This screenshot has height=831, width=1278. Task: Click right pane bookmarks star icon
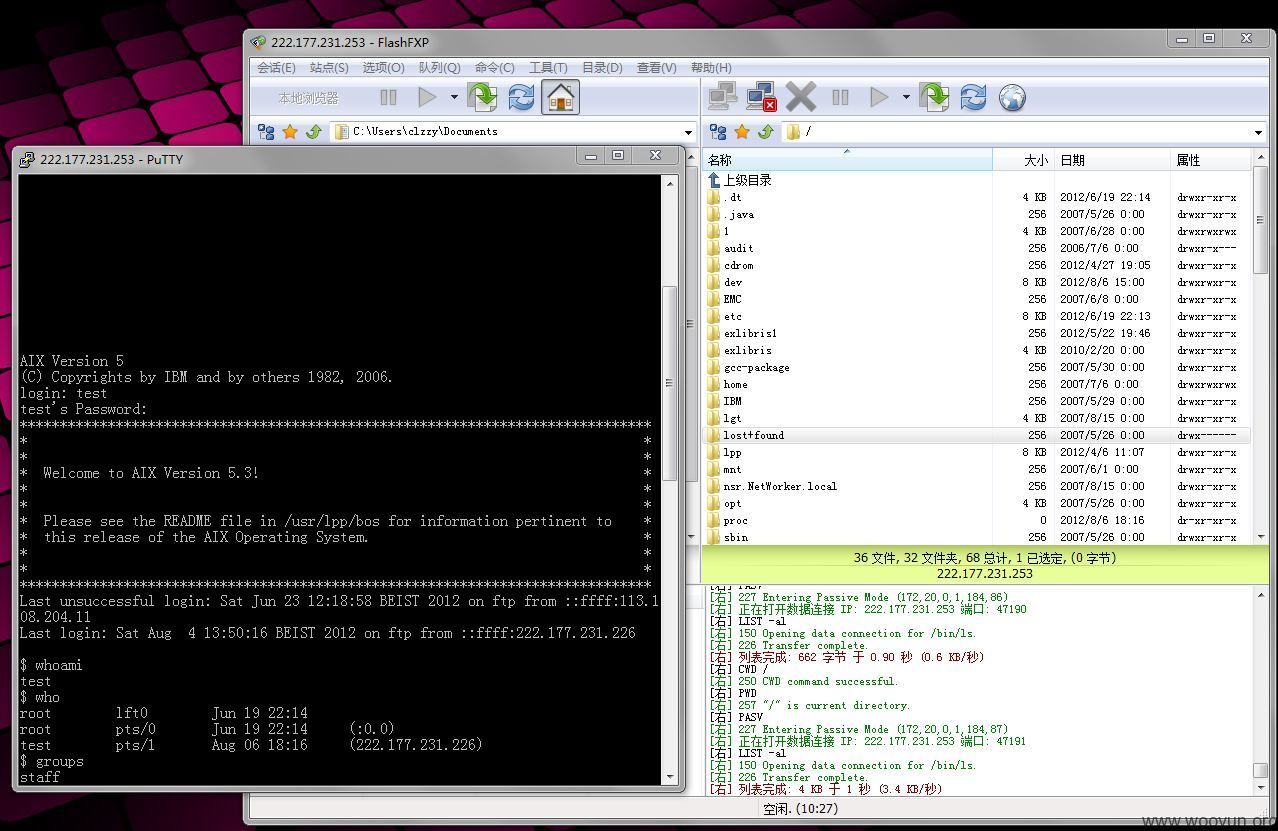point(742,132)
